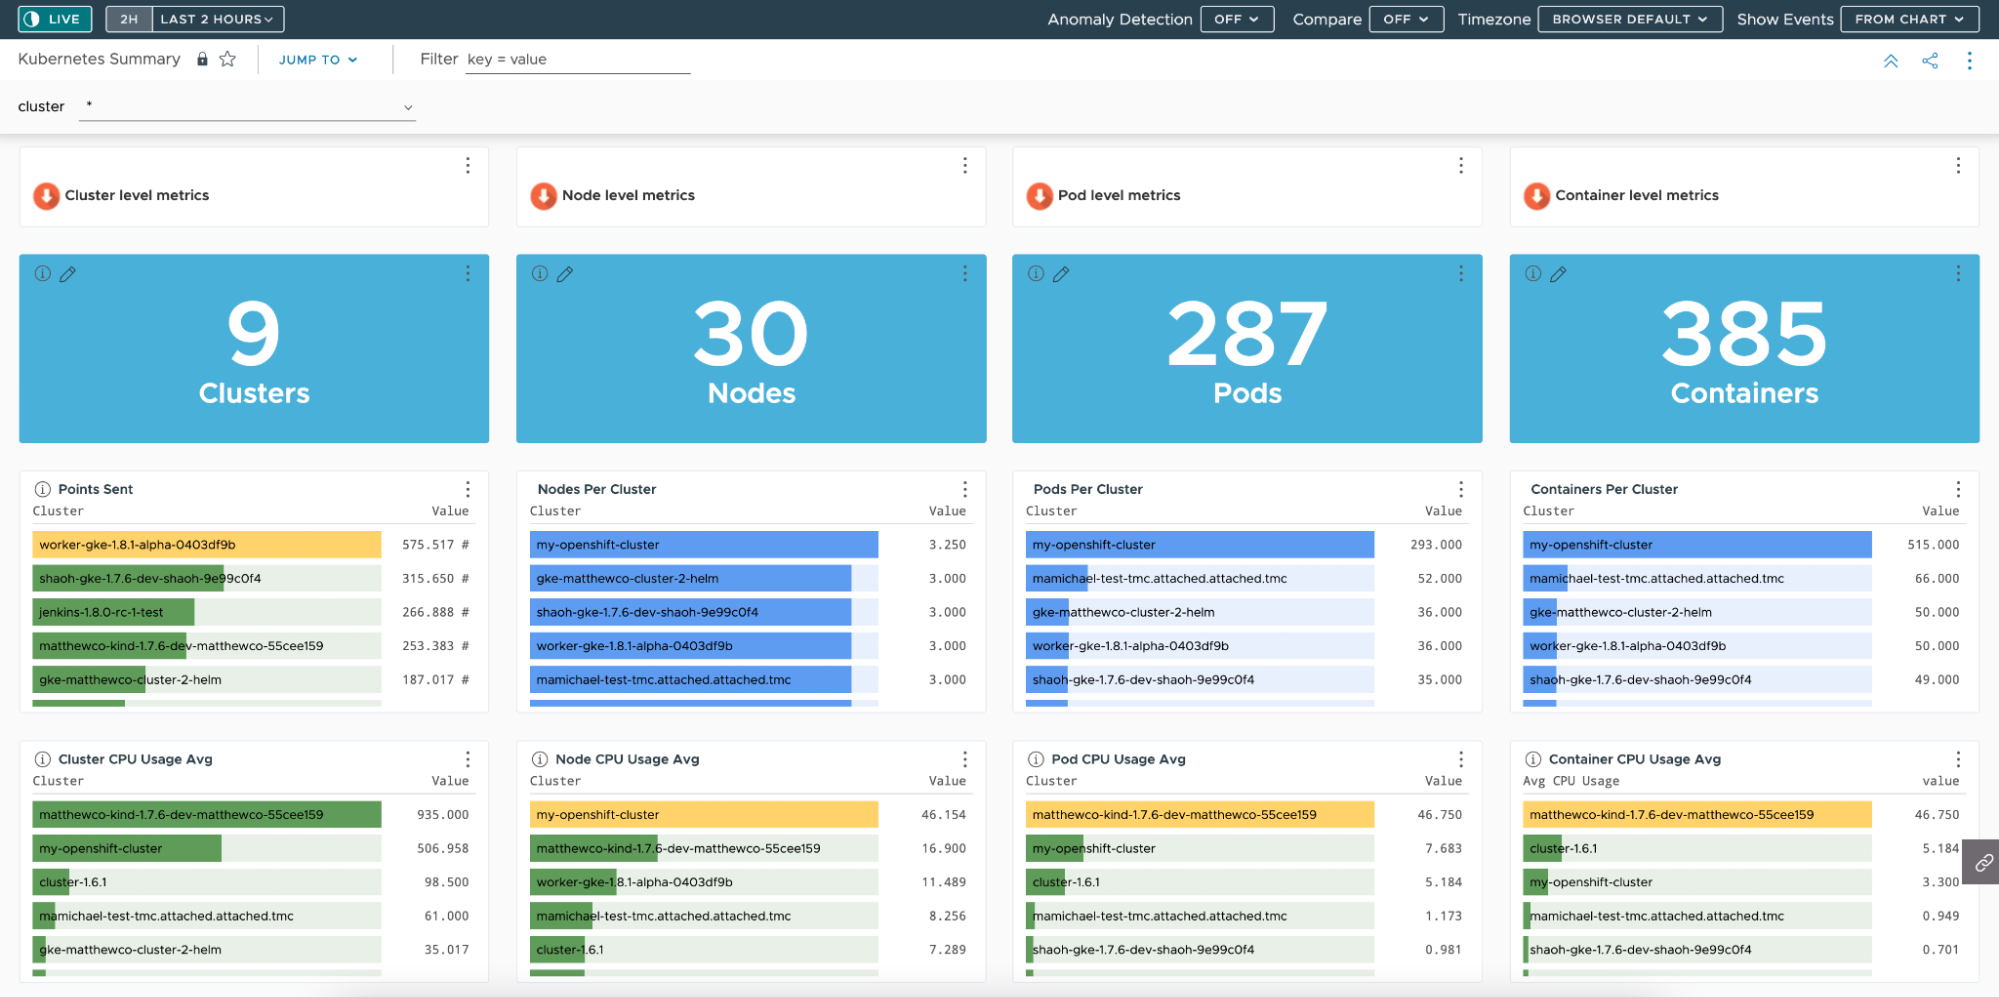Select jenkins-1.8.0-rc-1-test row in Points Sent

tap(252, 612)
